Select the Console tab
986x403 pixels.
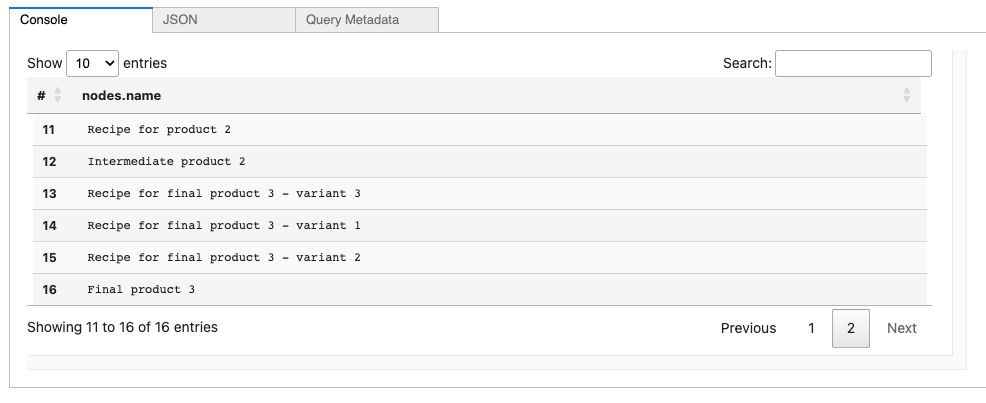tap(81, 19)
